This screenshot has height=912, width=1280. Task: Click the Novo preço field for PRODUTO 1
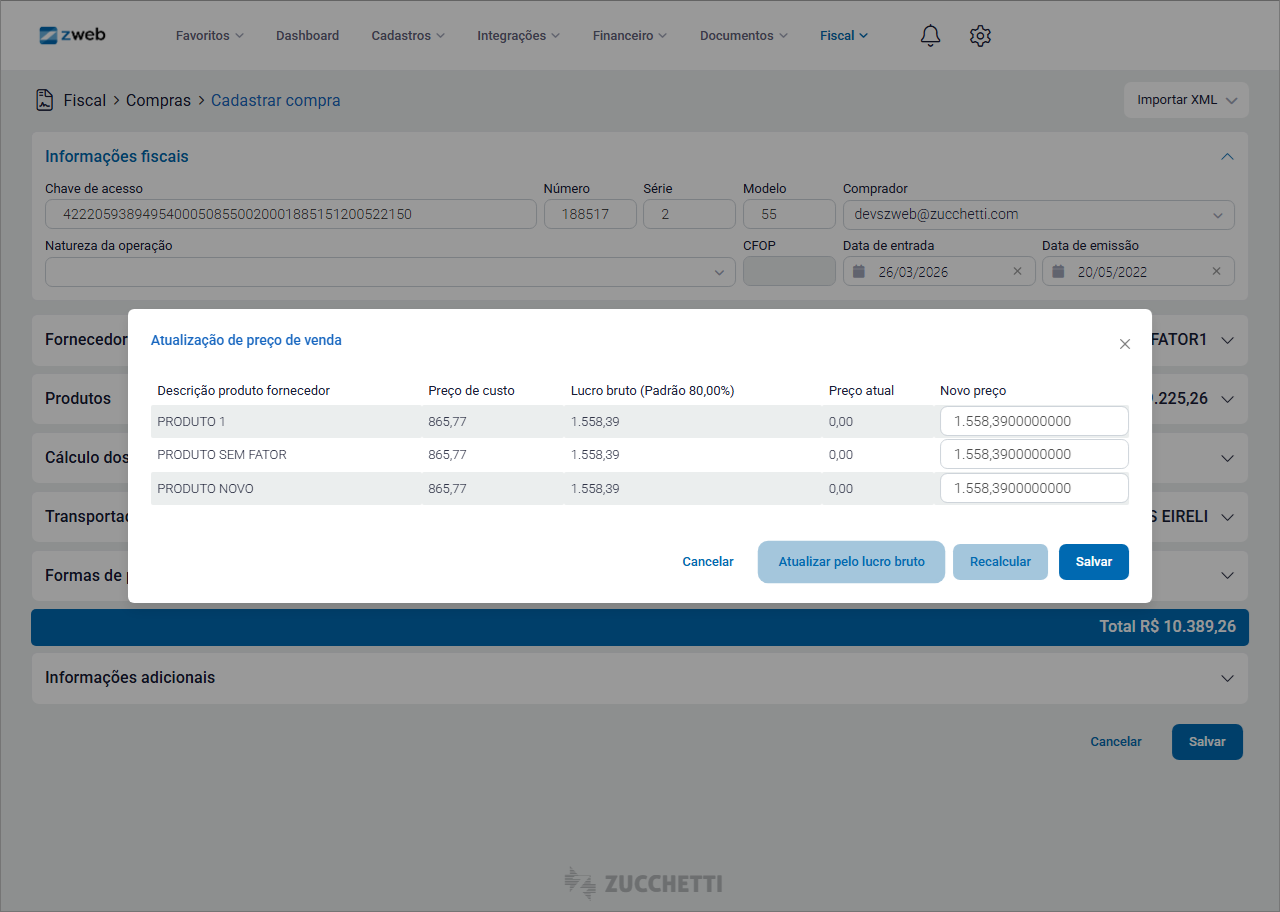[1034, 421]
